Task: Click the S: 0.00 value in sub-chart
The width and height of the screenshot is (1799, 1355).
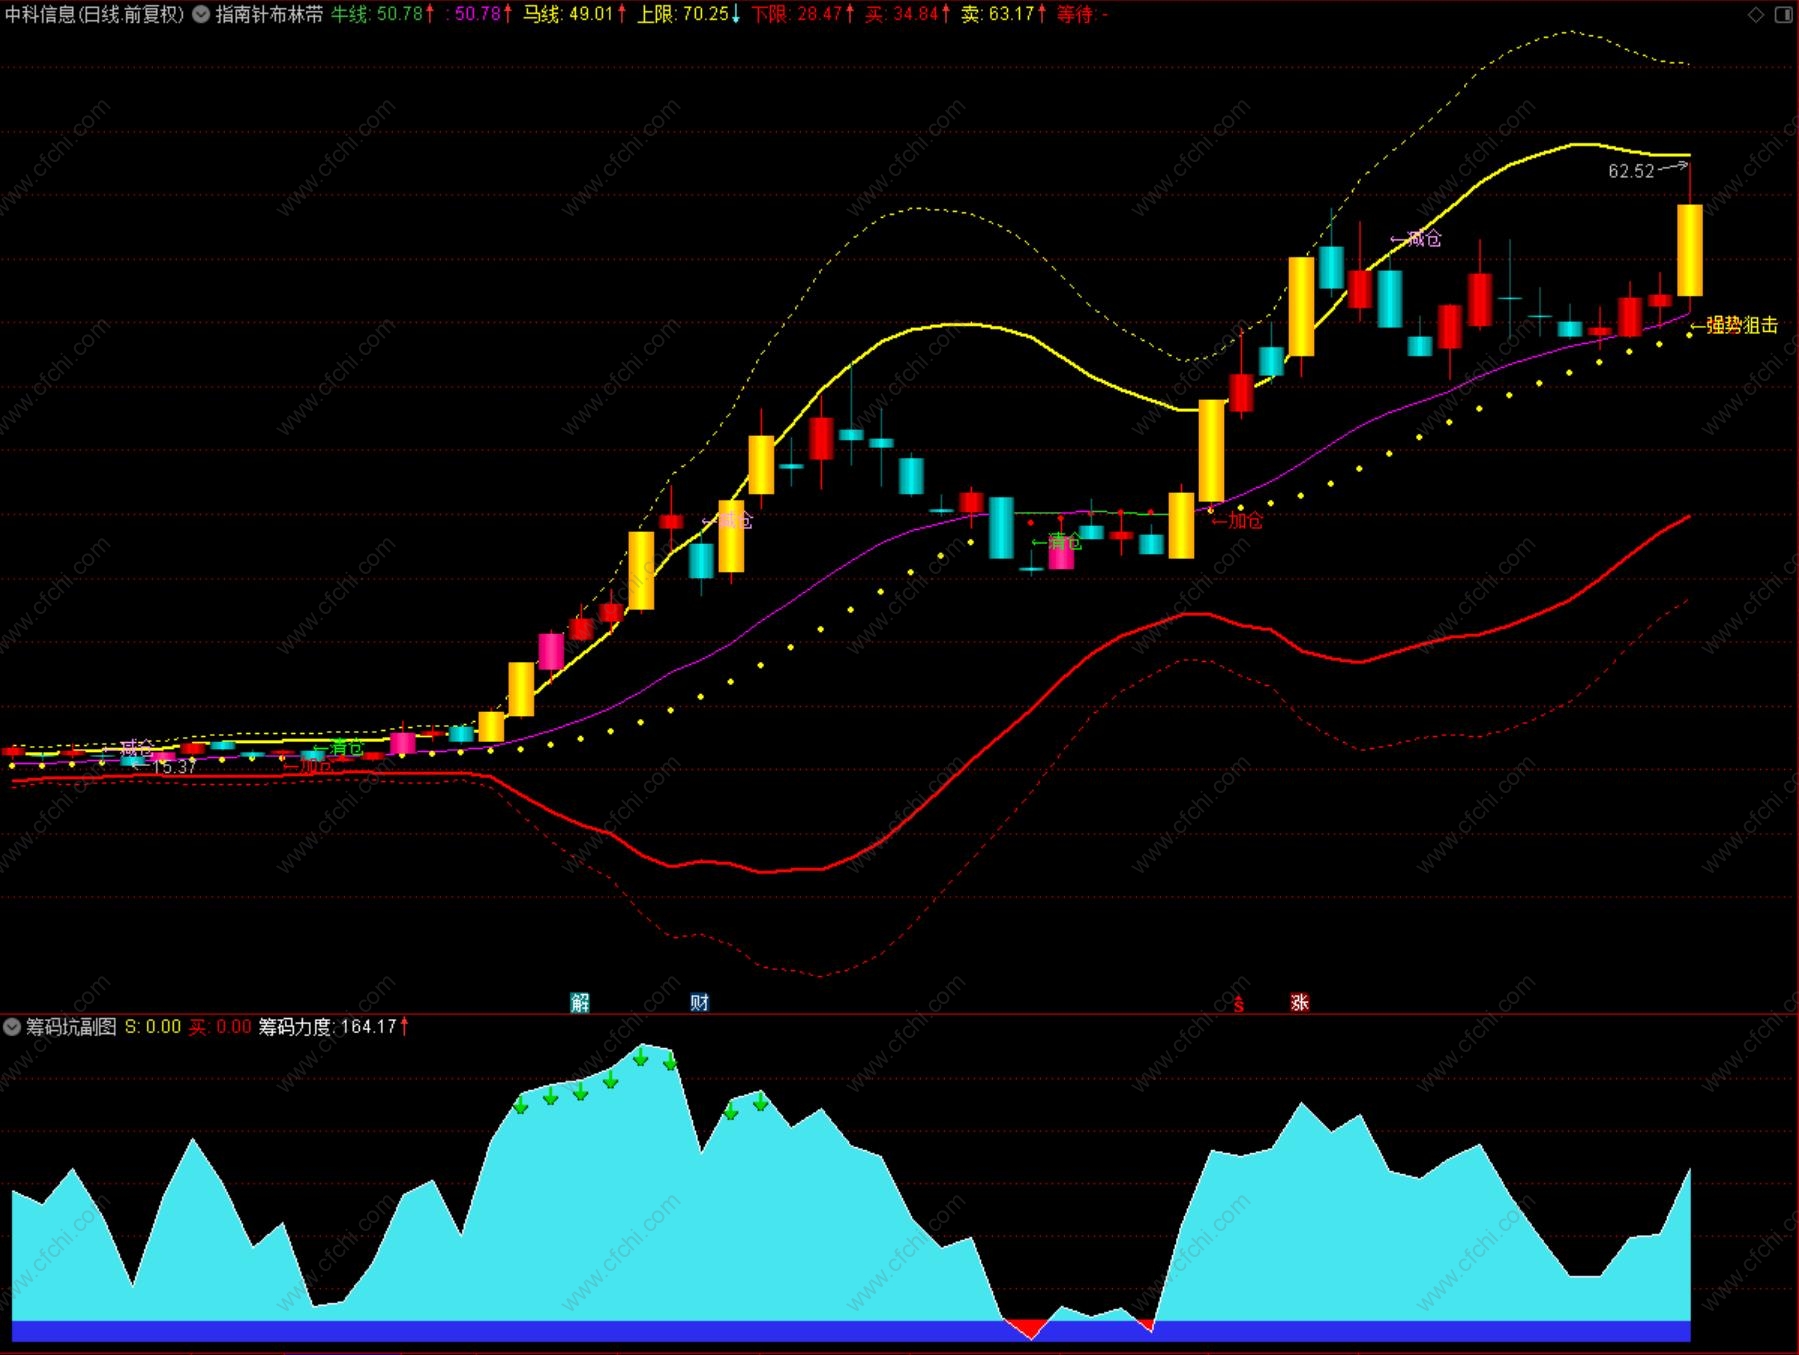Action: click(153, 1027)
